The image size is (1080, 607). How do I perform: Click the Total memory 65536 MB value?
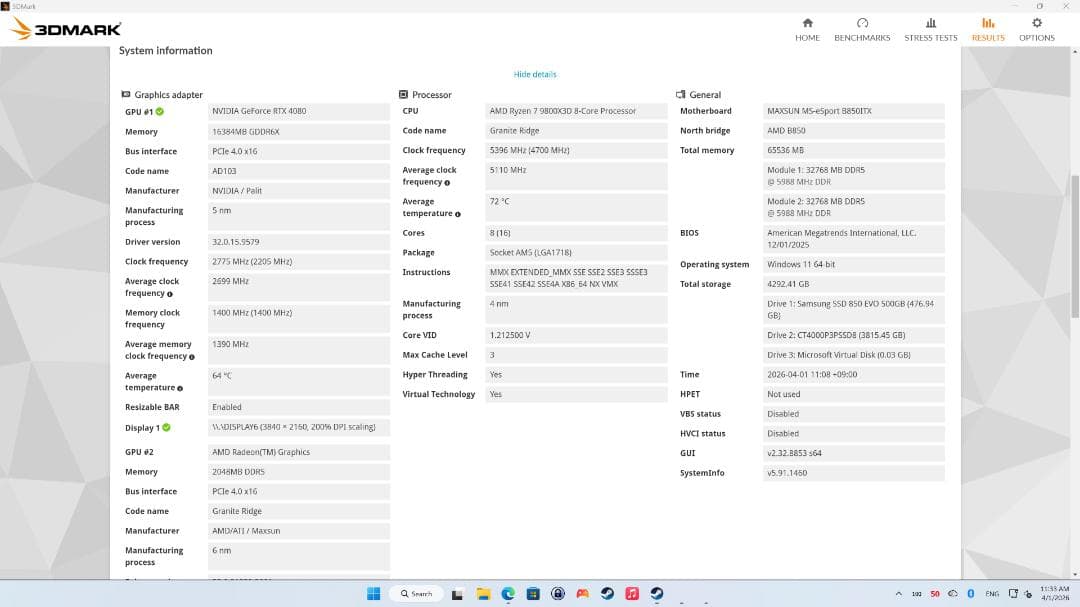(853, 150)
